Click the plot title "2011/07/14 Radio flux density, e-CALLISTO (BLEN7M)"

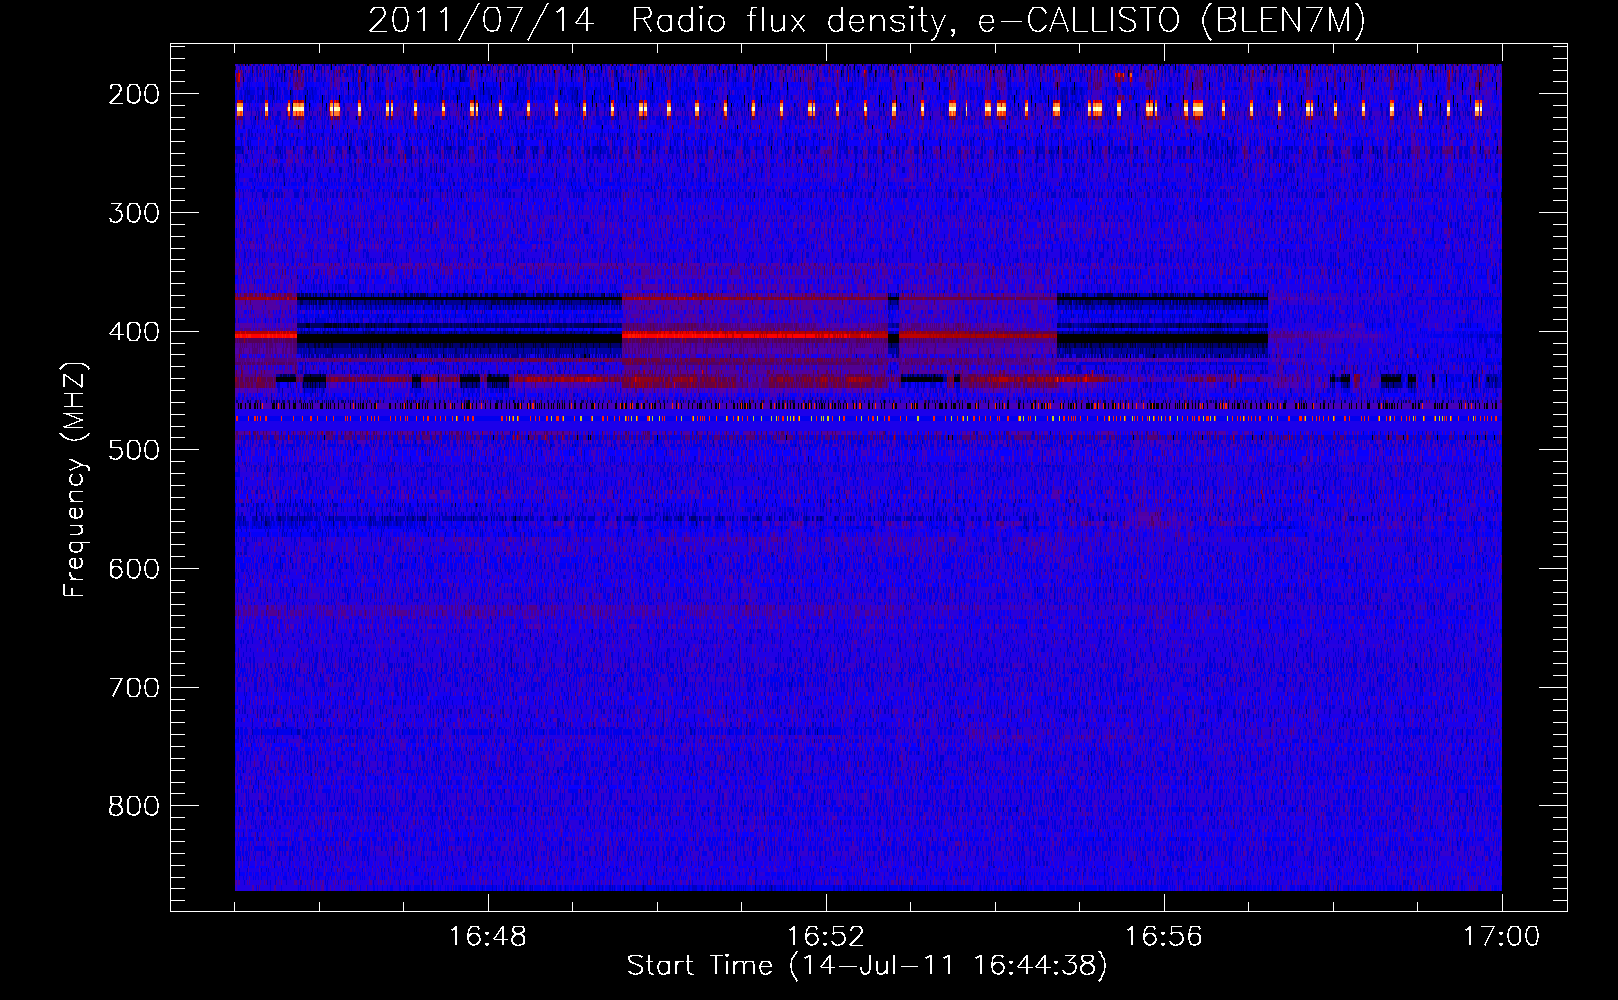(x=867, y=21)
